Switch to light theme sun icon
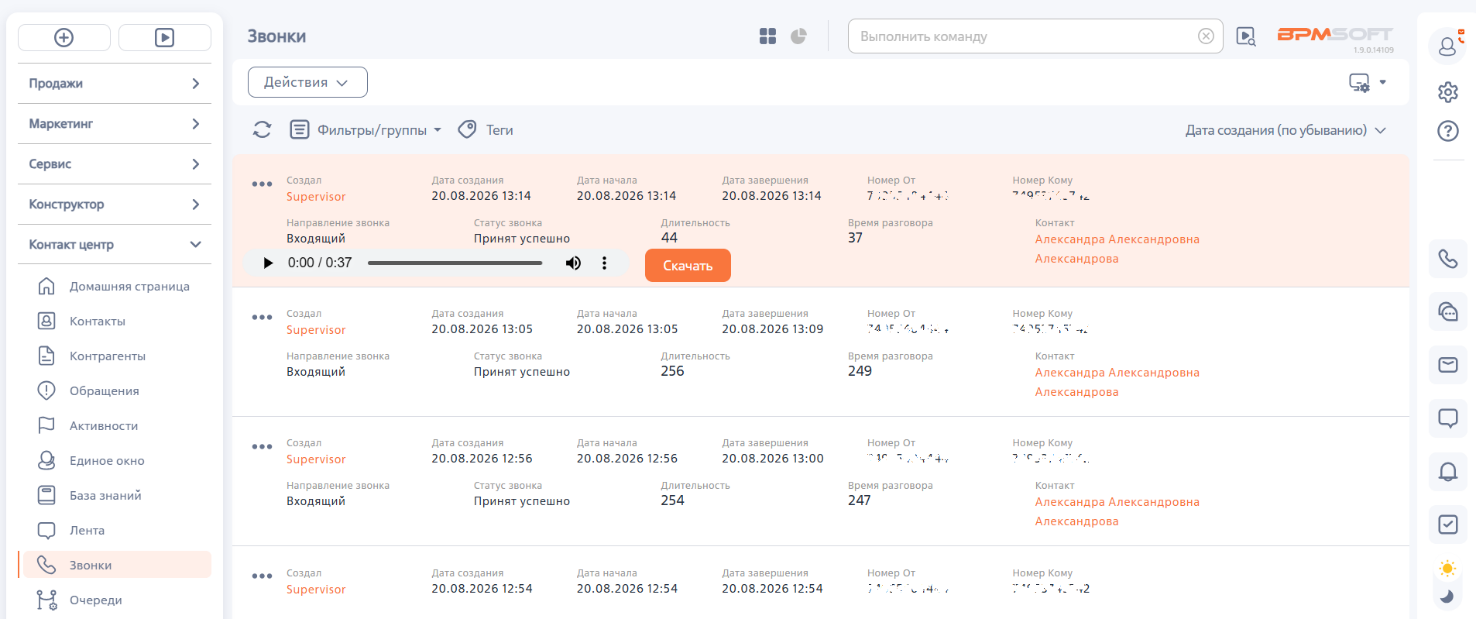 [1447, 569]
